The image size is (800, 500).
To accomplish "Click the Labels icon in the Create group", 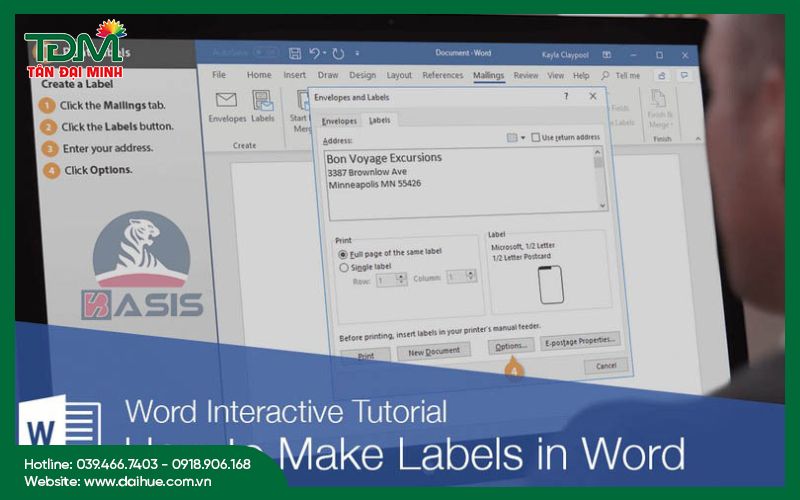I will point(263,101).
